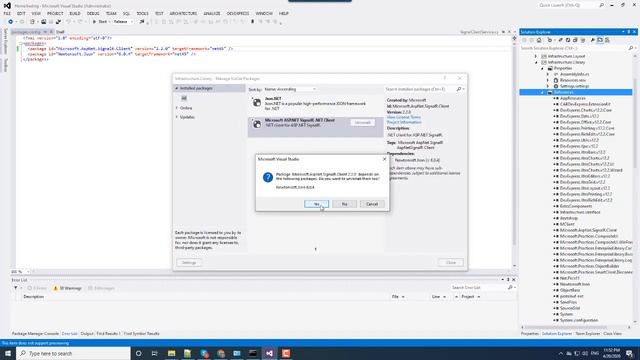Switch to Find Symbol Results tab
The width and height of the screenshot is (640, 360).
point(142,334)
